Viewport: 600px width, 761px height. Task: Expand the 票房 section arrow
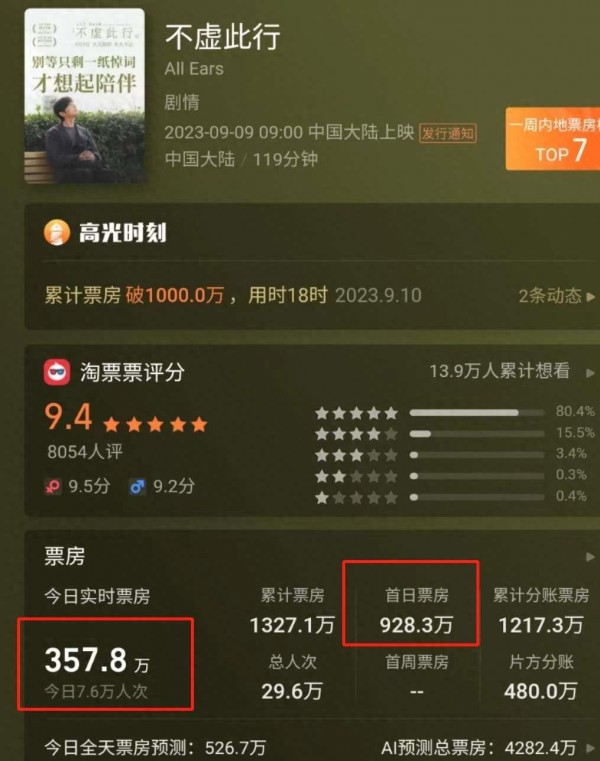coord(590,557)
